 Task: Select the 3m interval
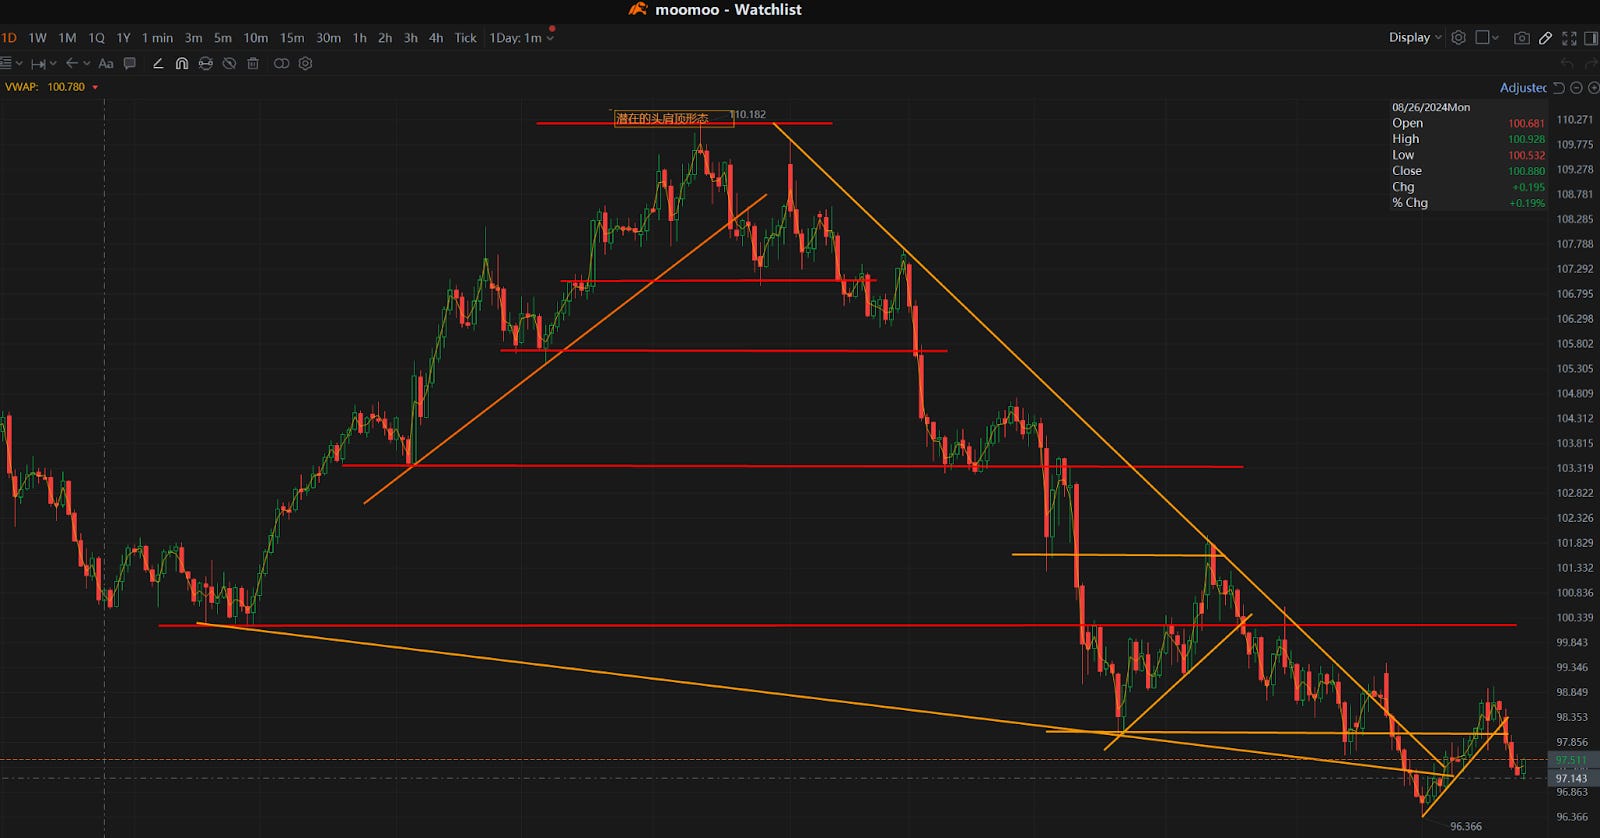[193, 38]
